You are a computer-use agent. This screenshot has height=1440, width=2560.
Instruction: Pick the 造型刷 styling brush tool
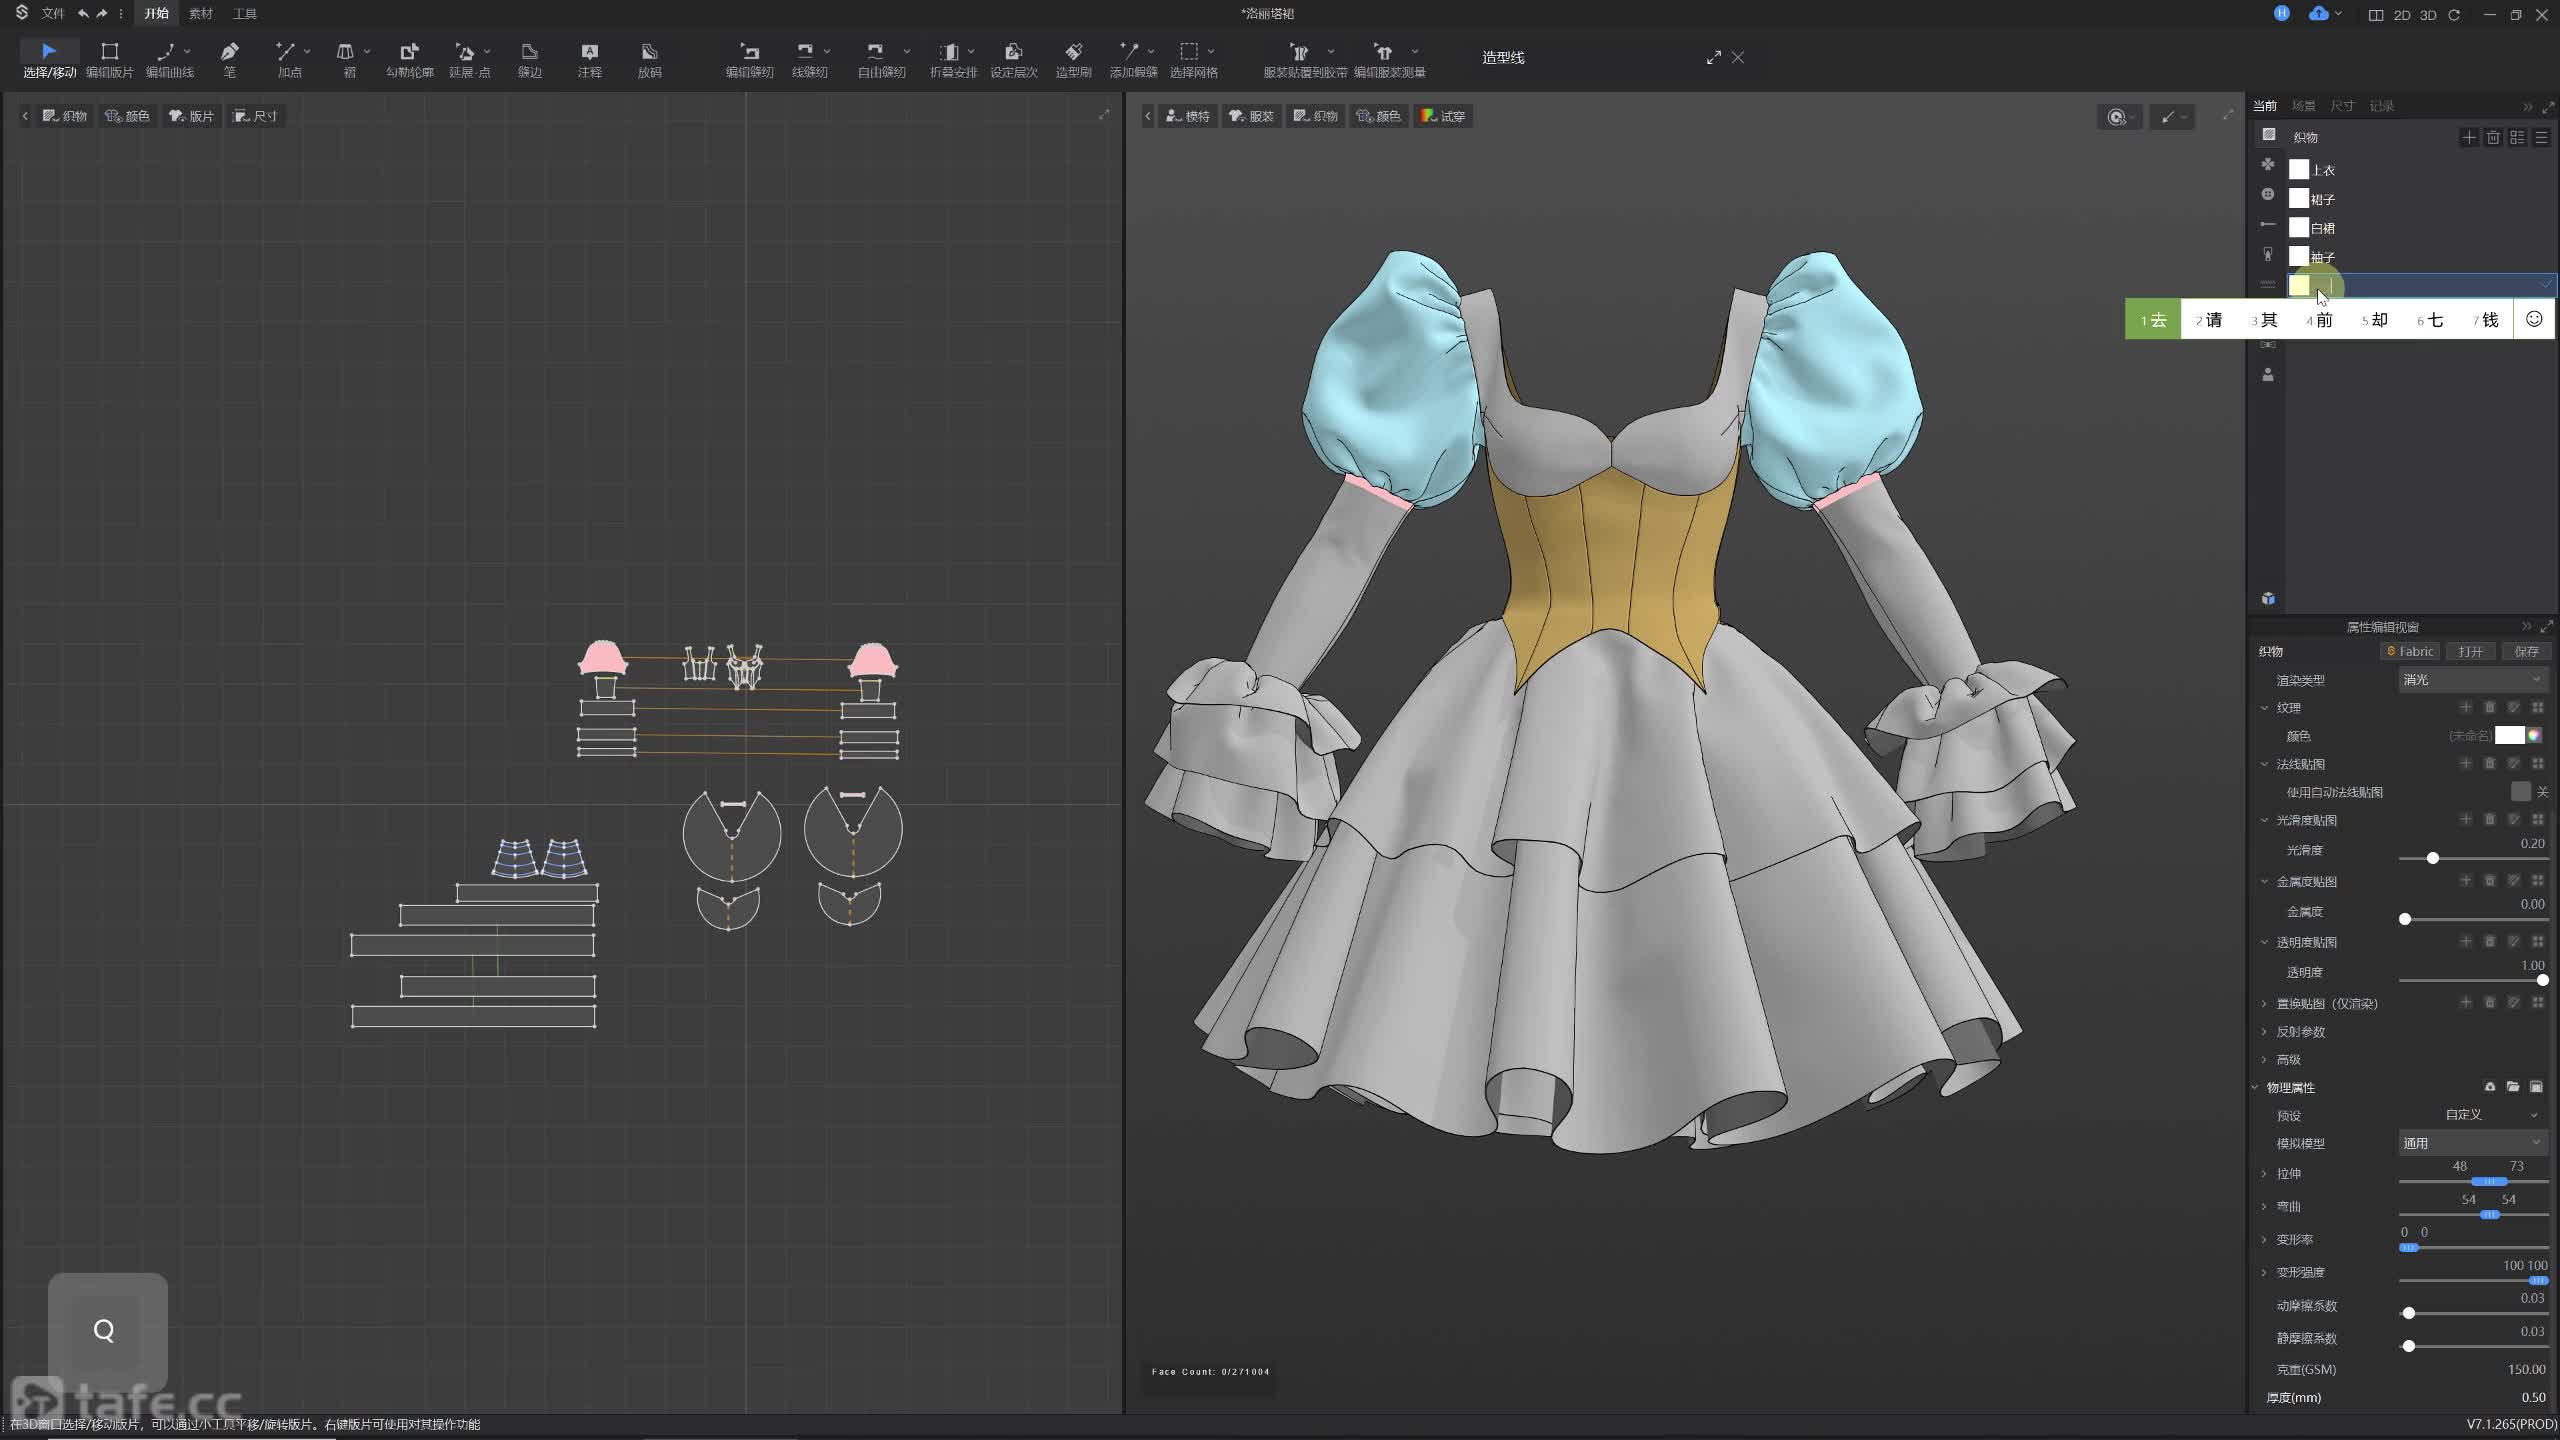coord(1073,59)
